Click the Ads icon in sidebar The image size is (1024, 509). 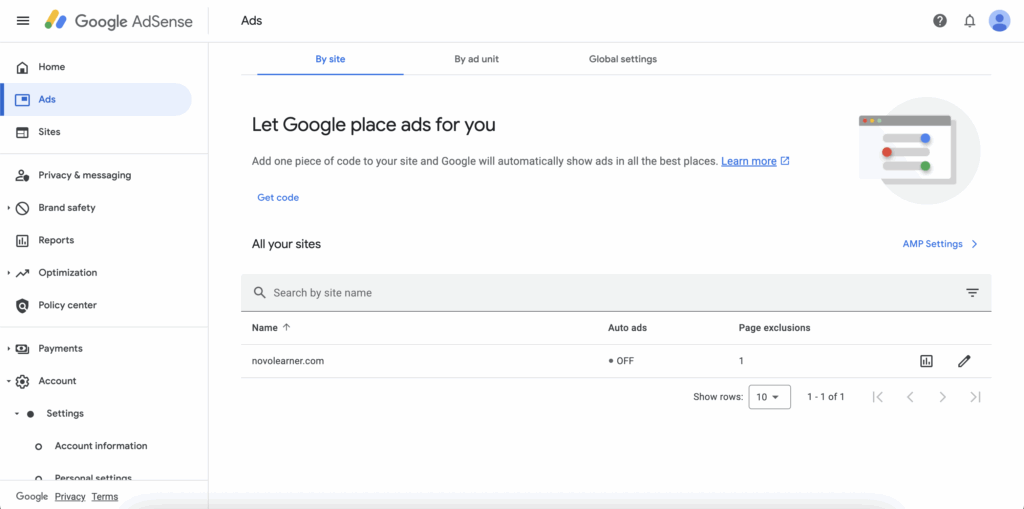click(x=22, y=100)
